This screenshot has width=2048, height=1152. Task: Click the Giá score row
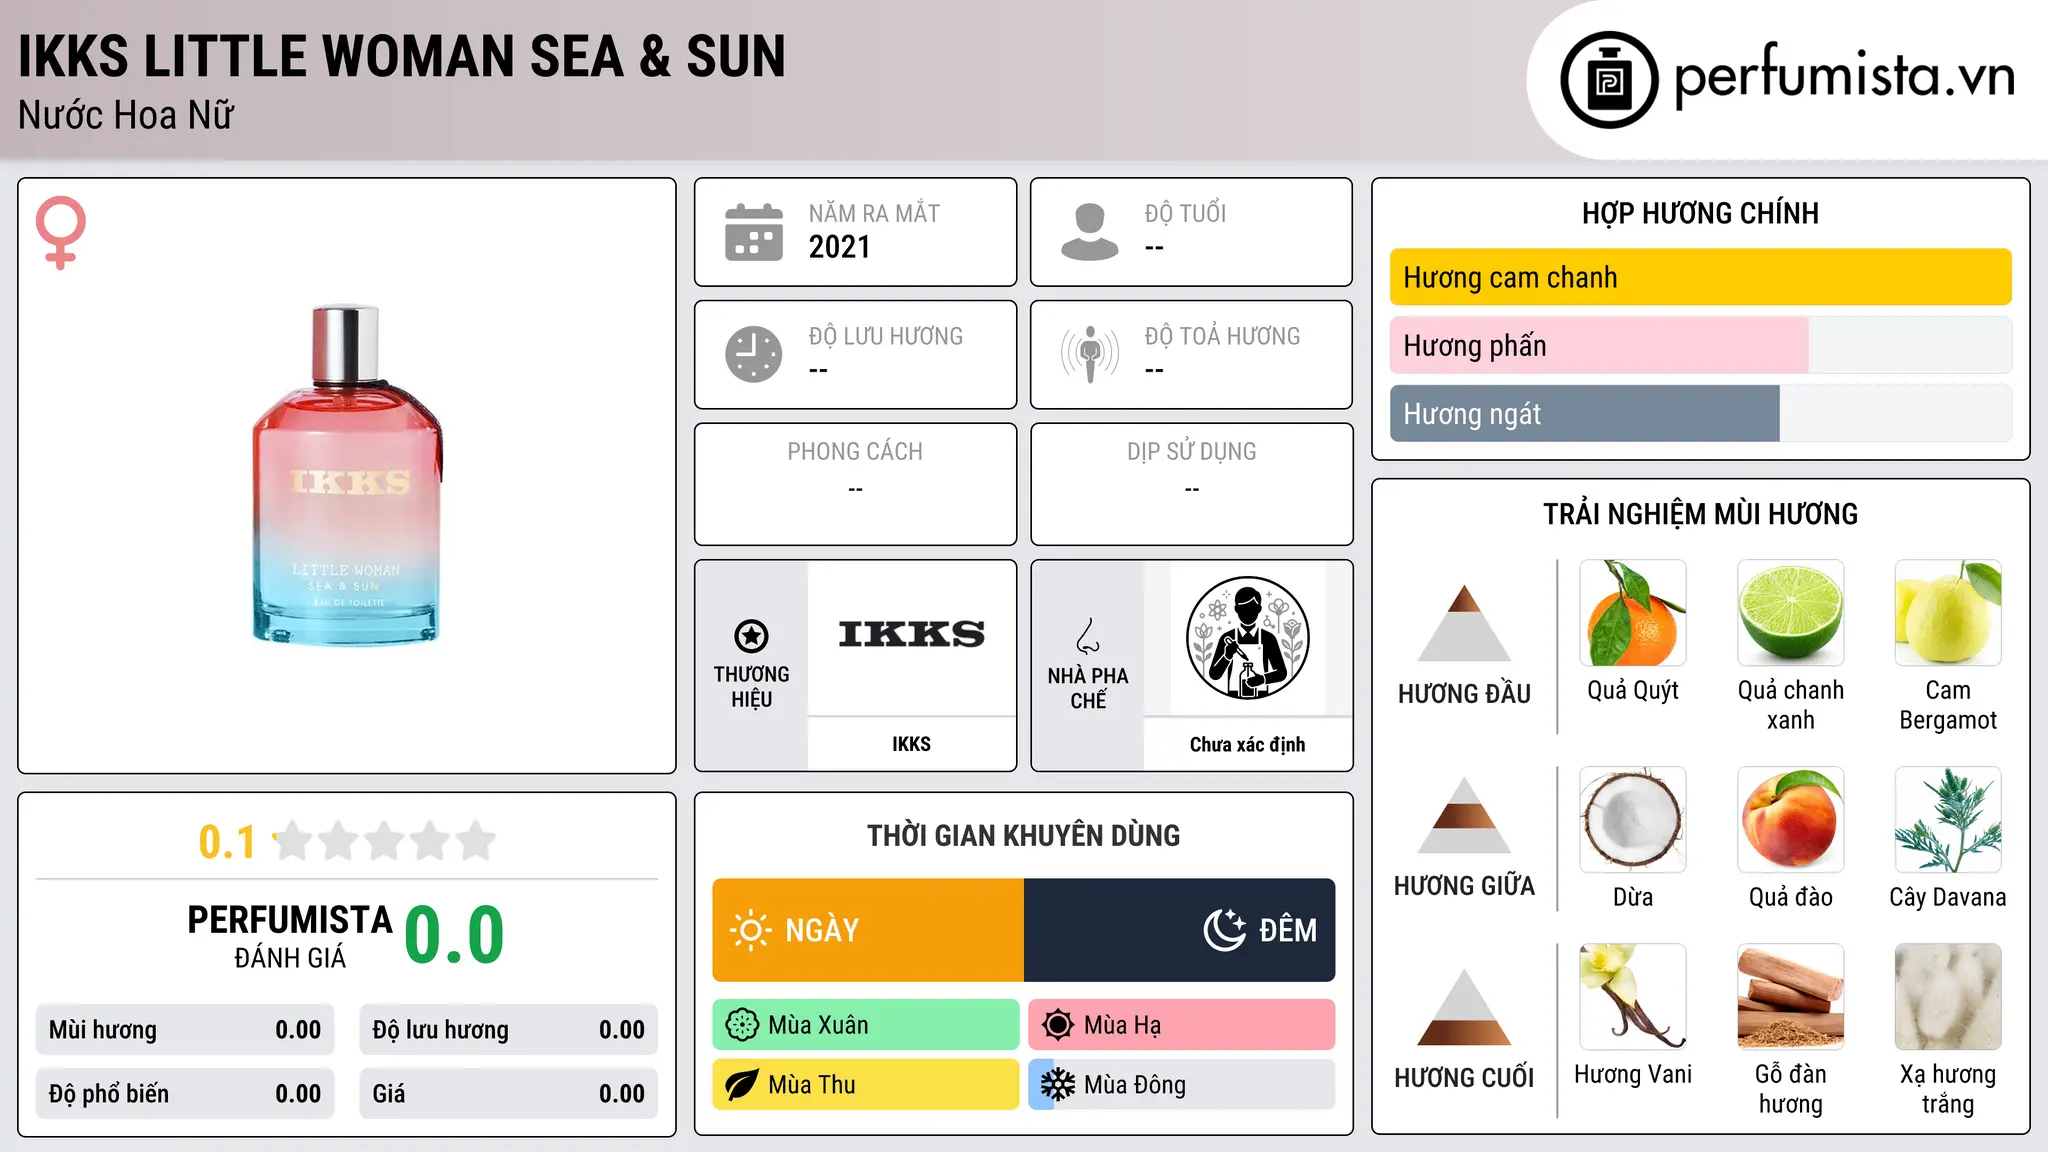pos(509,1094)
